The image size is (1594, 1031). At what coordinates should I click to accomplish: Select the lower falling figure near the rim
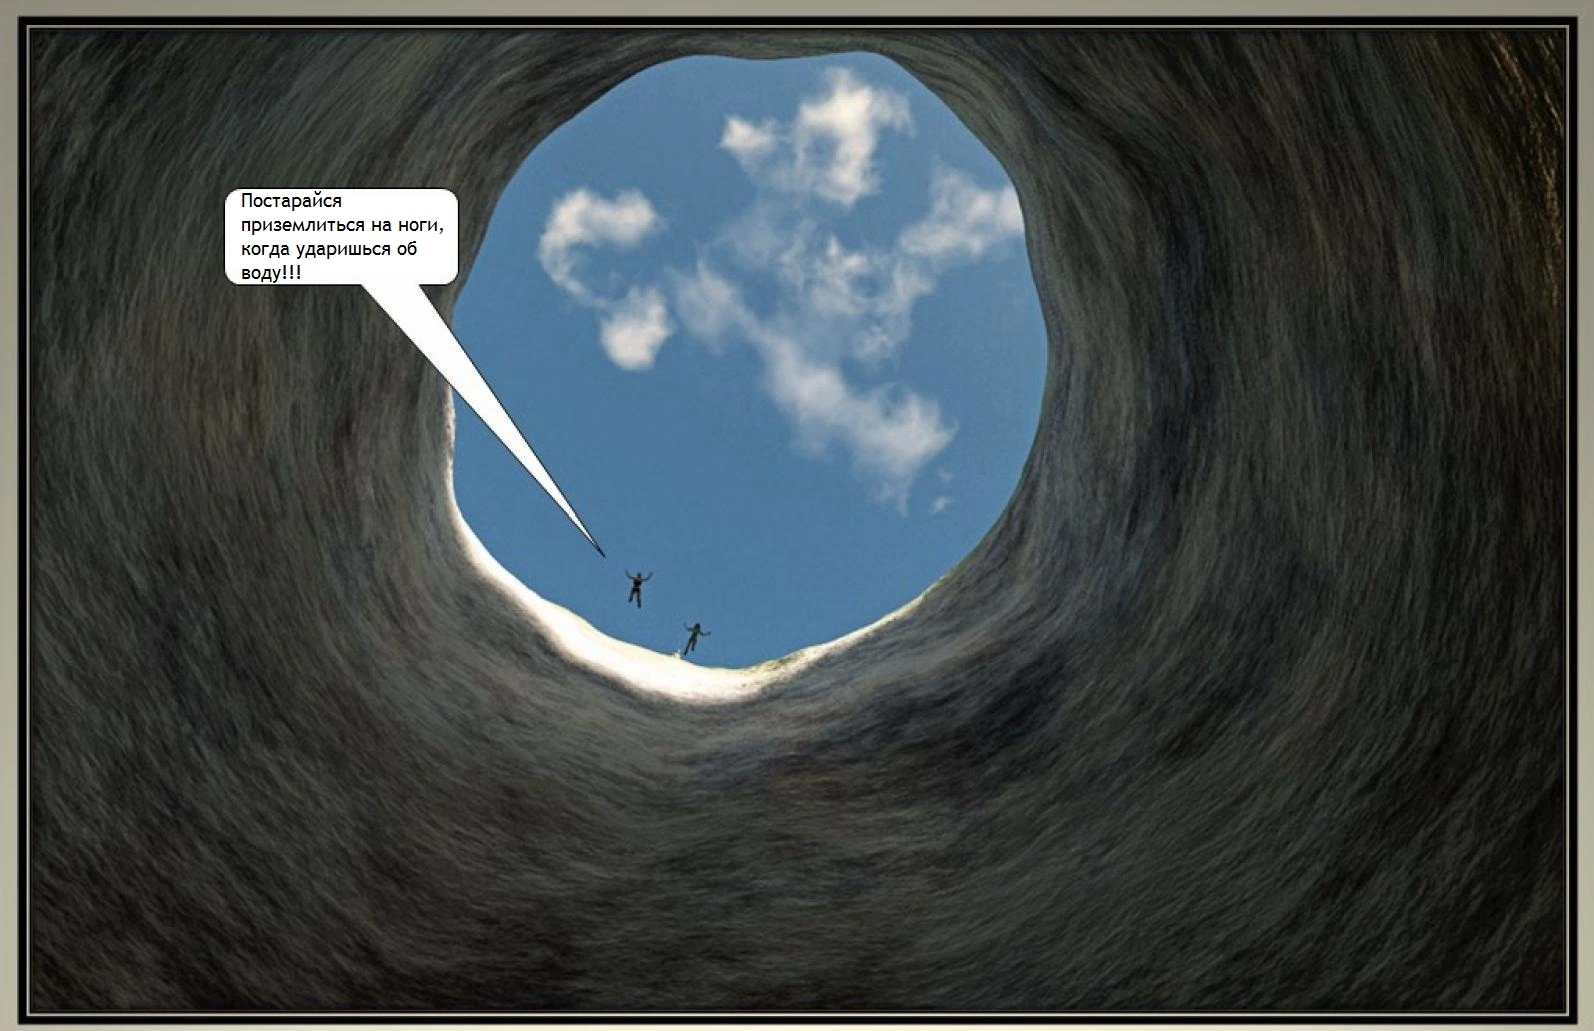tap(694, 637)
